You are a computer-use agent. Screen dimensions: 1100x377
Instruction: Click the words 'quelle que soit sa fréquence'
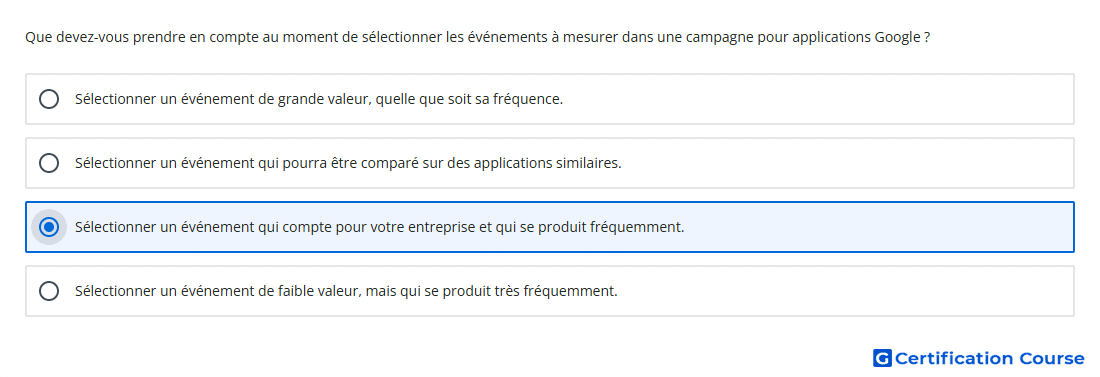click(469, 99)
